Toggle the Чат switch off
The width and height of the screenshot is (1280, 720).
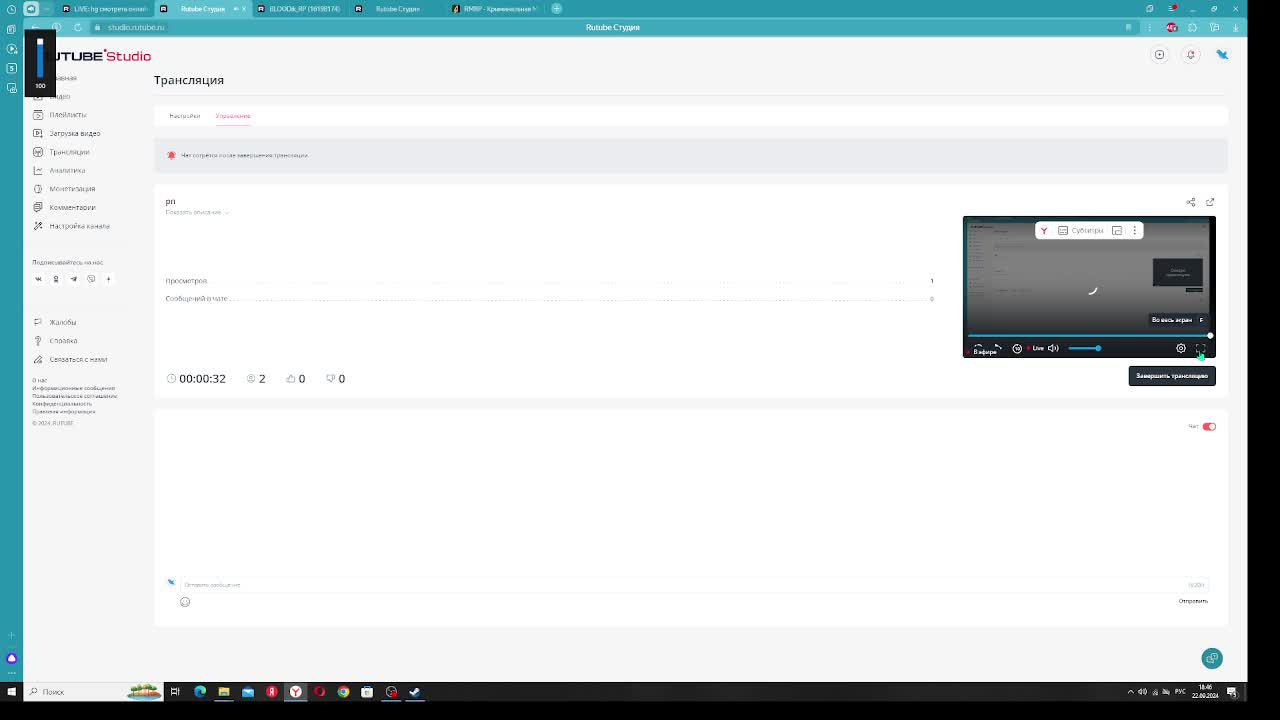(x=1209, y=427)
